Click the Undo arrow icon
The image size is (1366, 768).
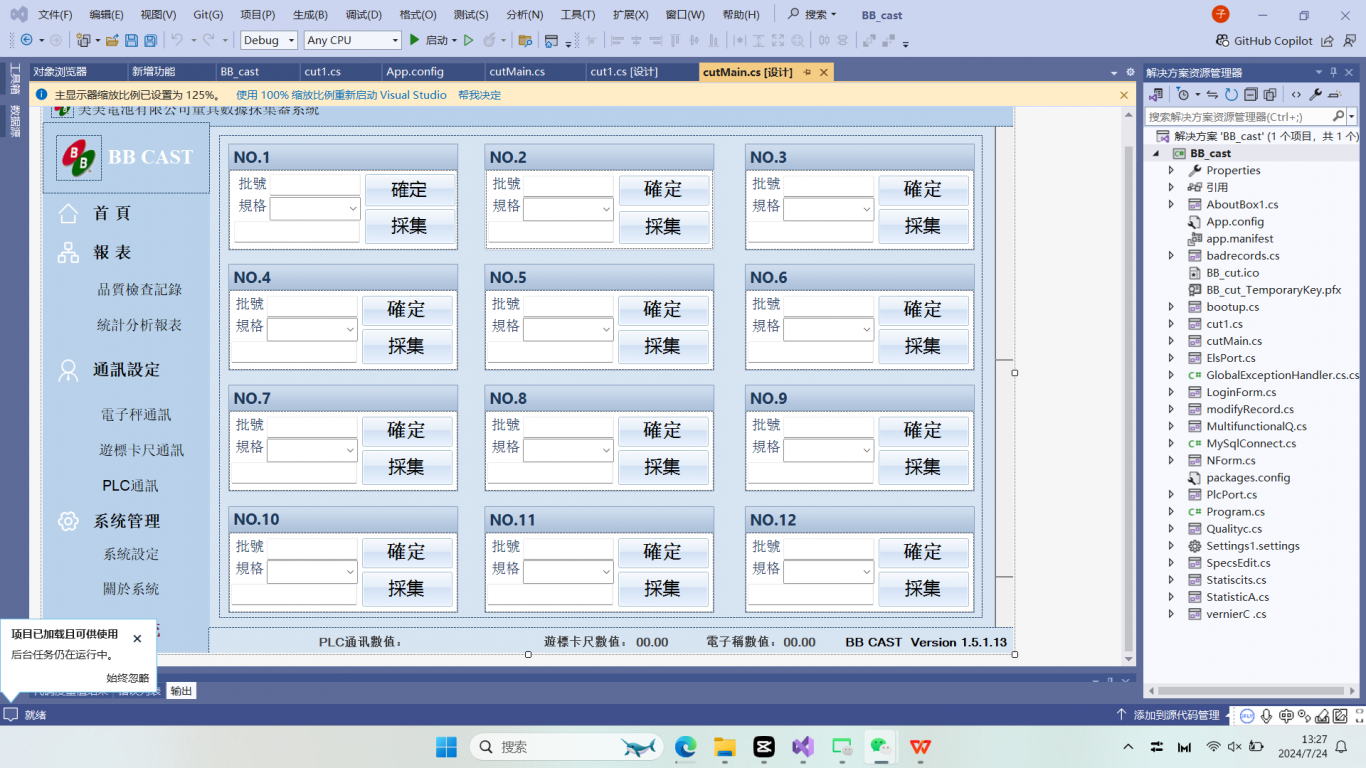click(177, 40)
